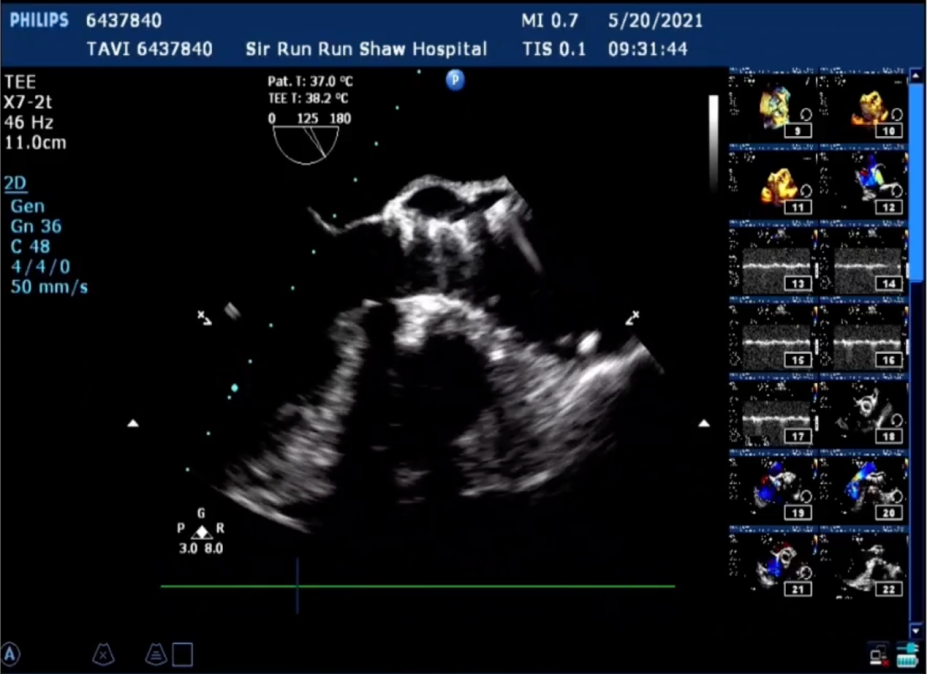Click the blue circled A icon
This screenshot has height=674, width=927.
pos(11,655)
